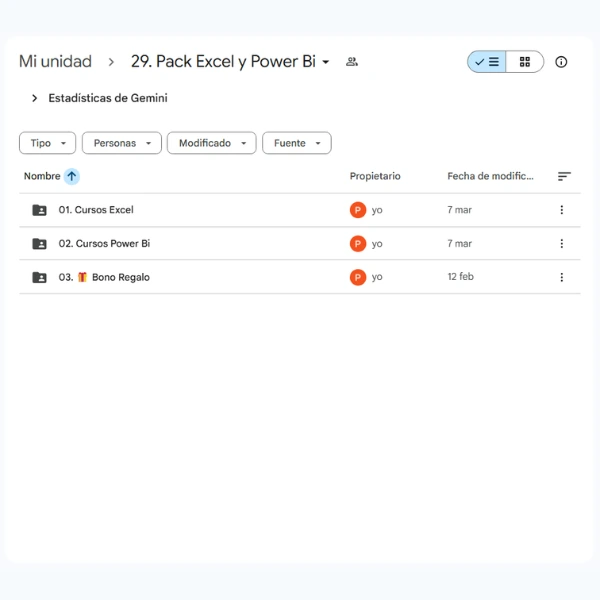Click owner avatar in 01. Cursos Excel row

point(358,210)
